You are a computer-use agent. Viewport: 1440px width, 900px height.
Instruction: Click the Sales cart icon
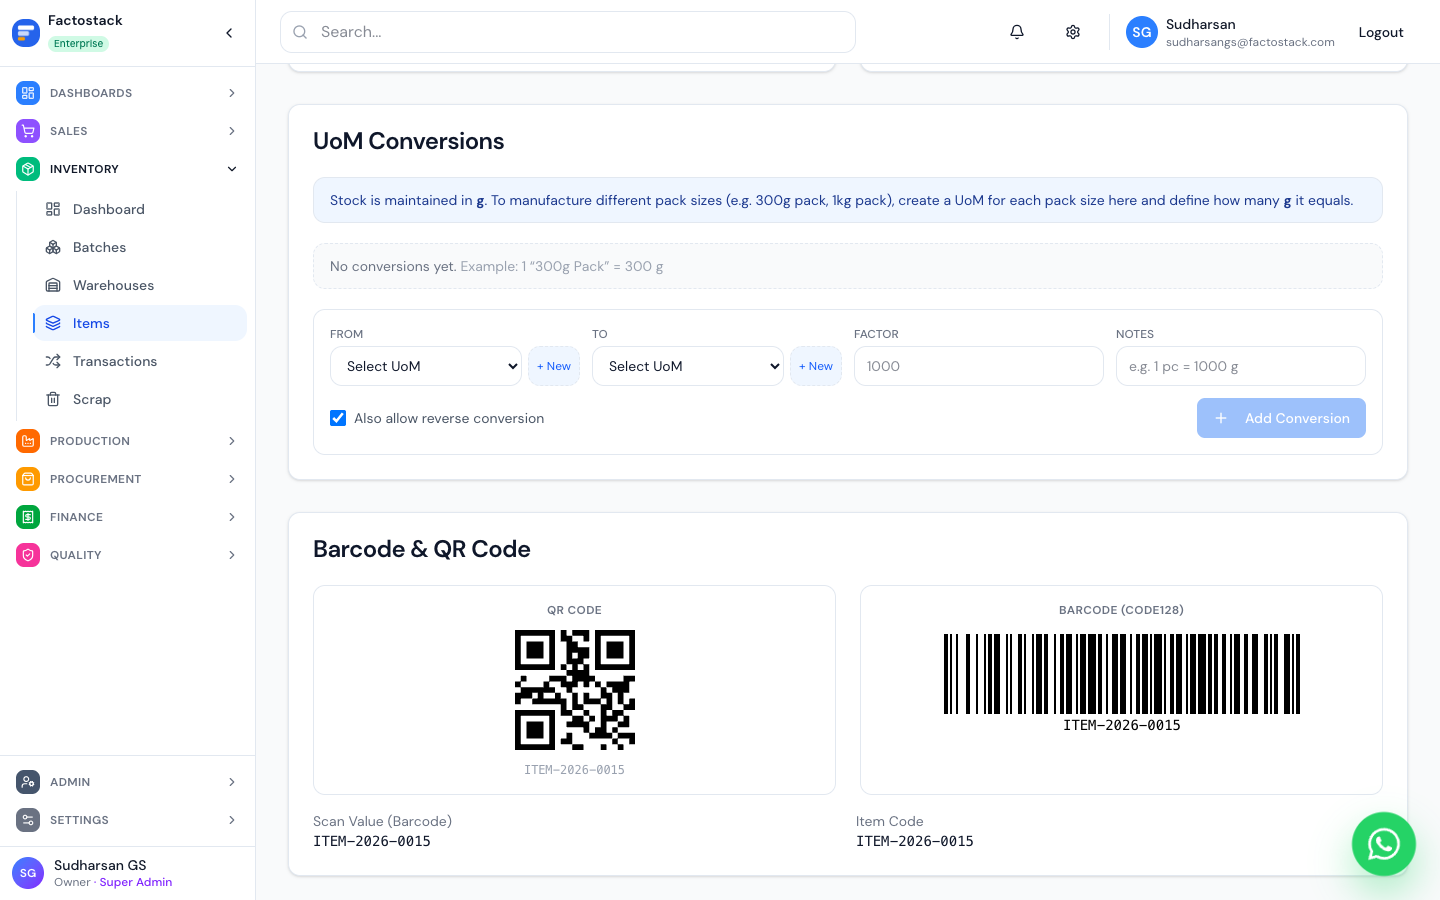click(x=28, y=131)
